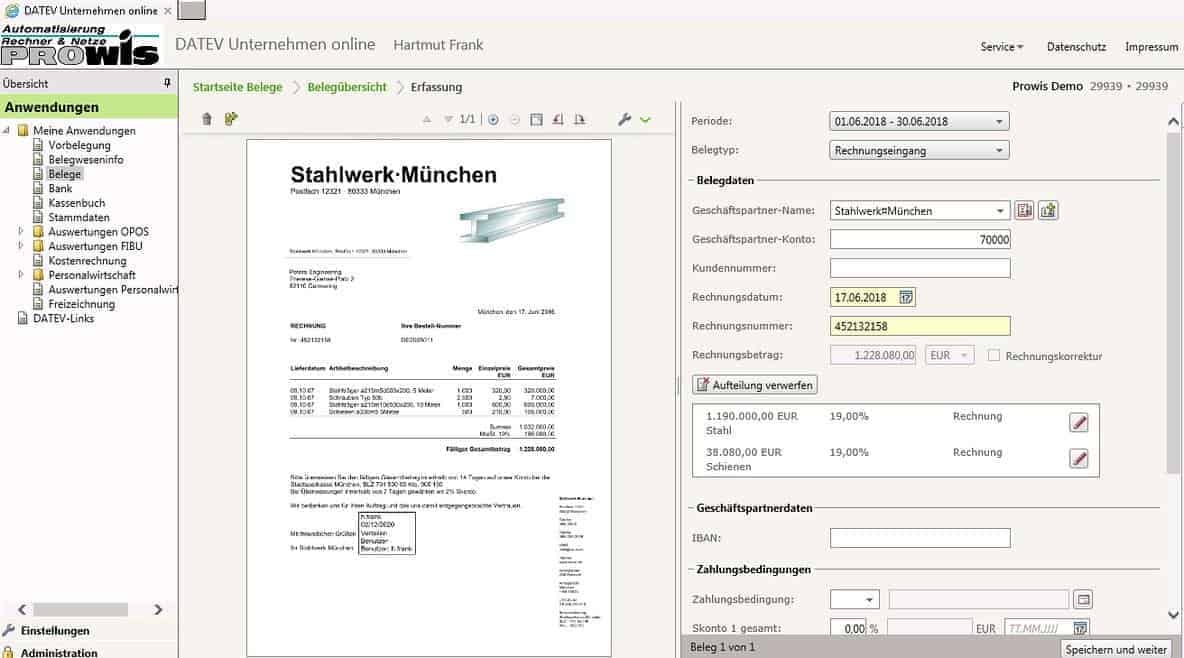The image size is (1184, 658).
Task: Click the form scrollbar down arrow
Action: [1173, 614]
